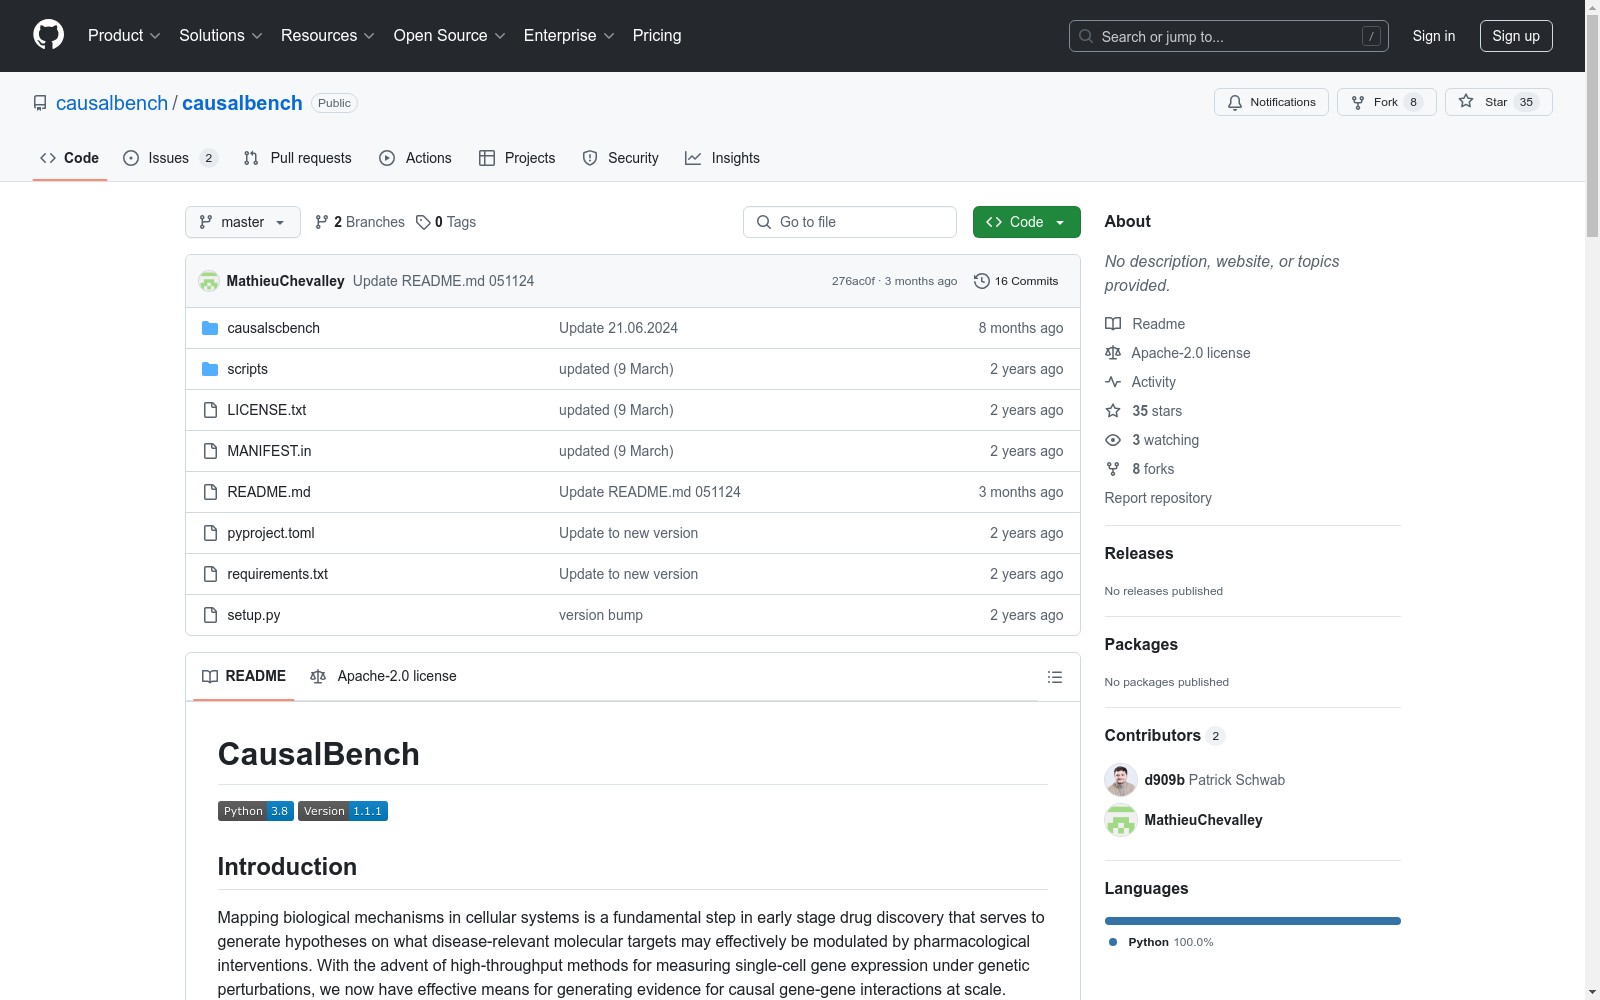Click the requirements.txt file icon
This screenshot has width=1600, height=1000.
click(210, 574)
